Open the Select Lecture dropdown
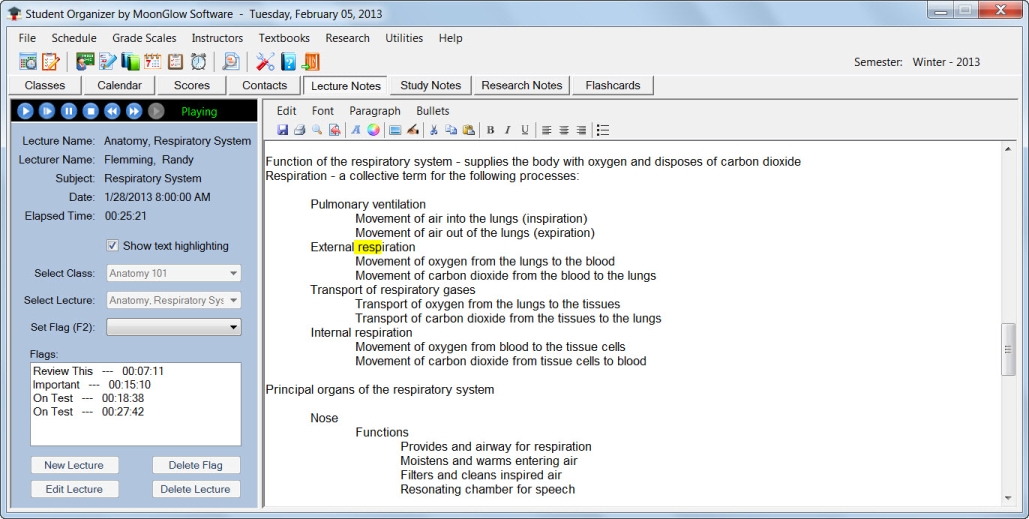This screenshot has height=519, width=1029. pos(173,300)
